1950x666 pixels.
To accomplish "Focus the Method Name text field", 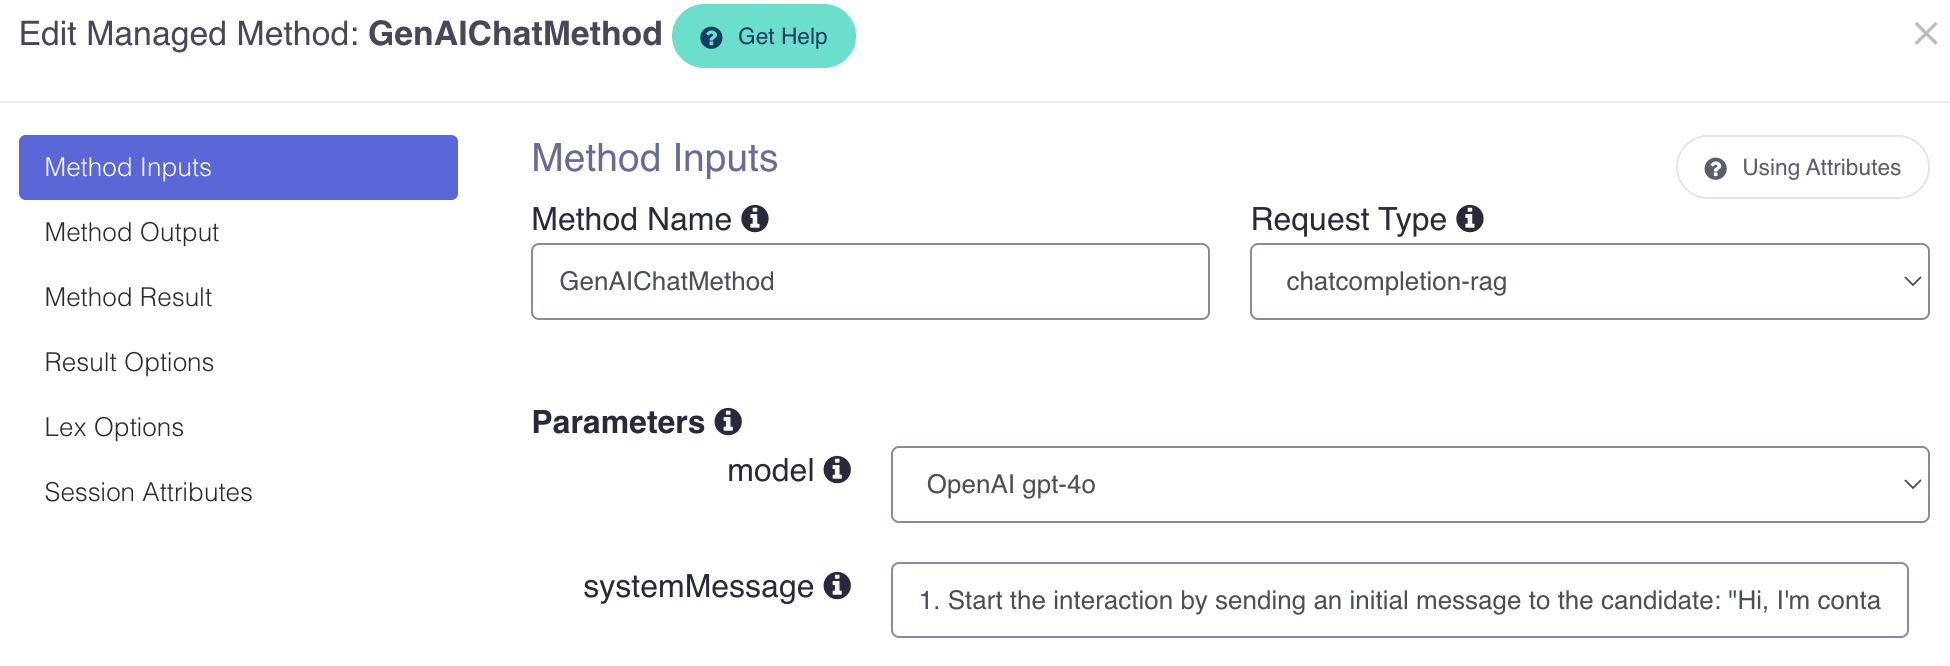I will (x=870, y=282).
